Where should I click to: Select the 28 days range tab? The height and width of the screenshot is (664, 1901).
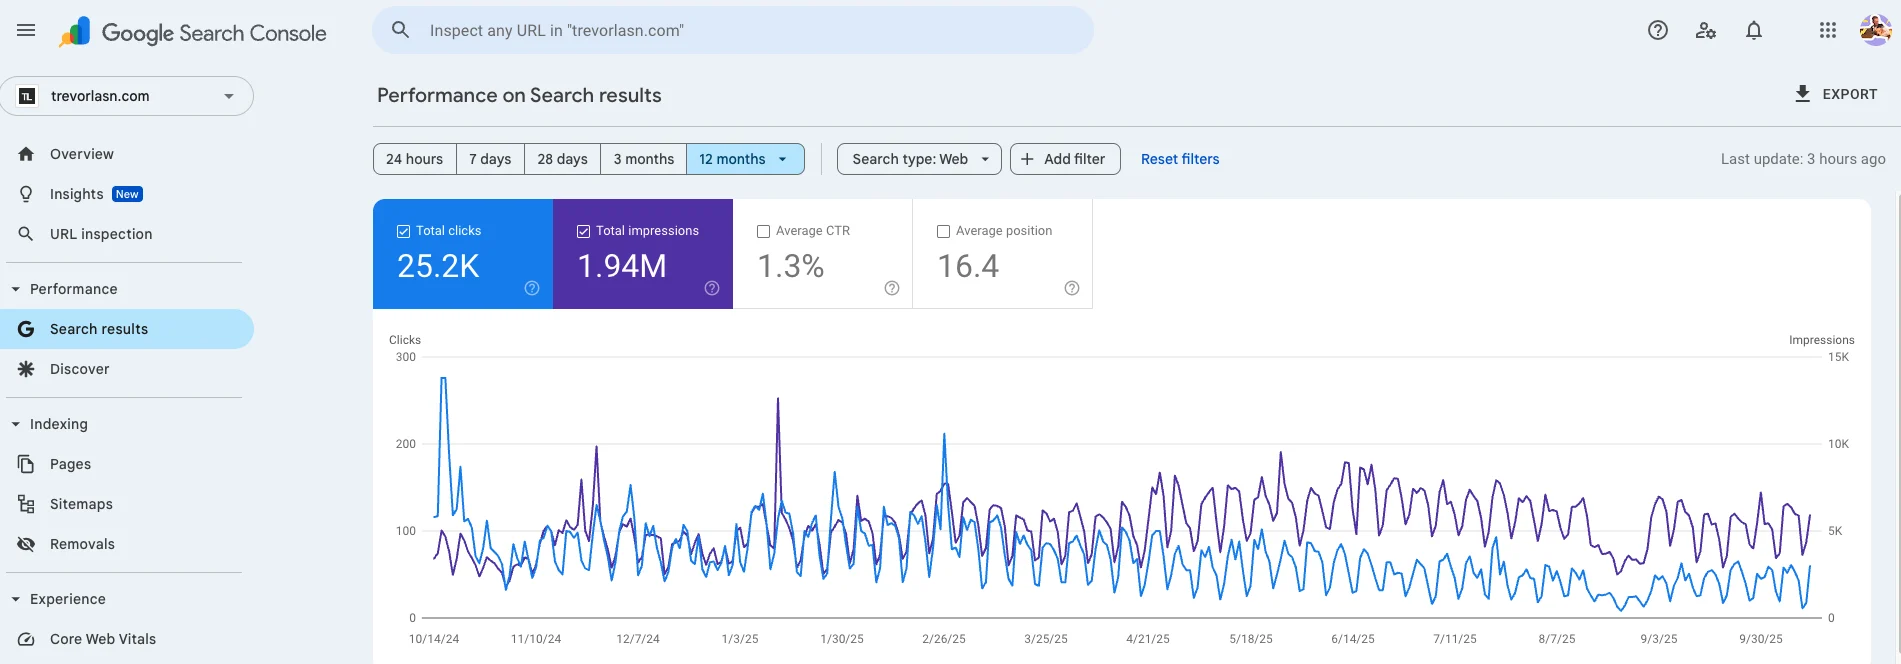[562, 159]
